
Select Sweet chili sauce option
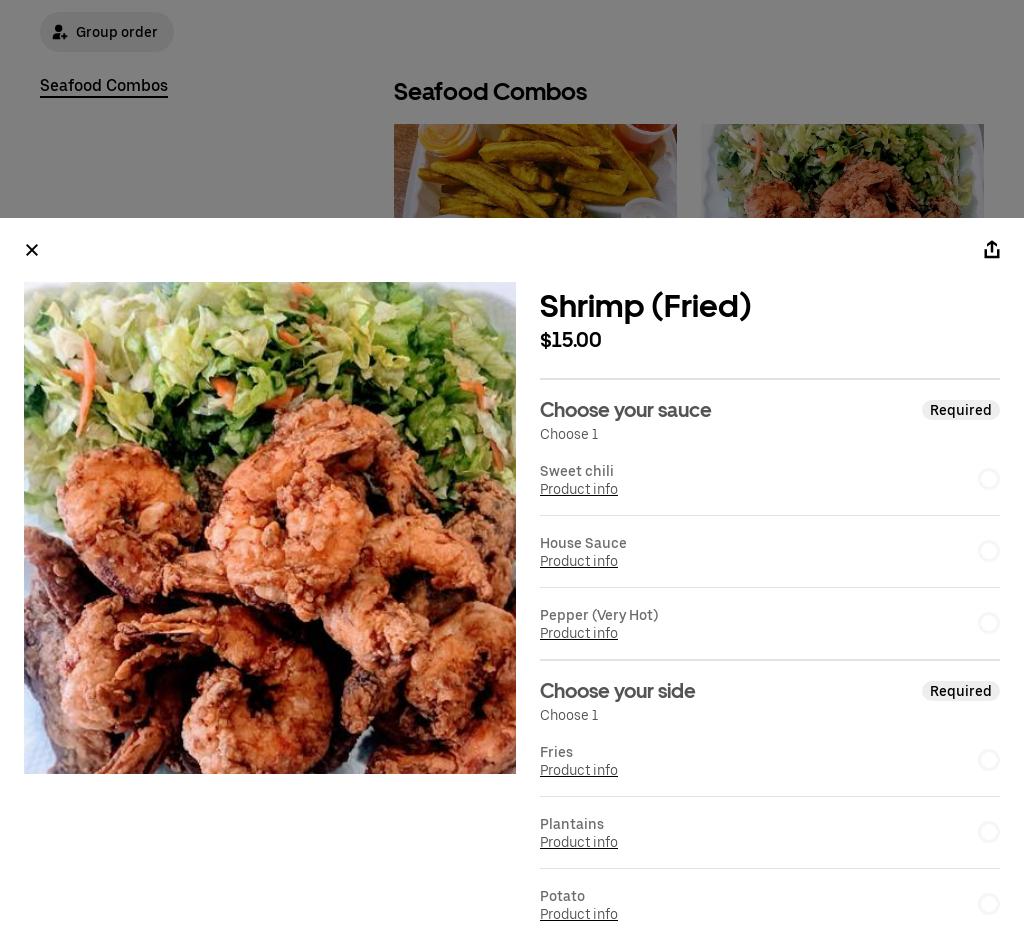click(x=989, y=479)
